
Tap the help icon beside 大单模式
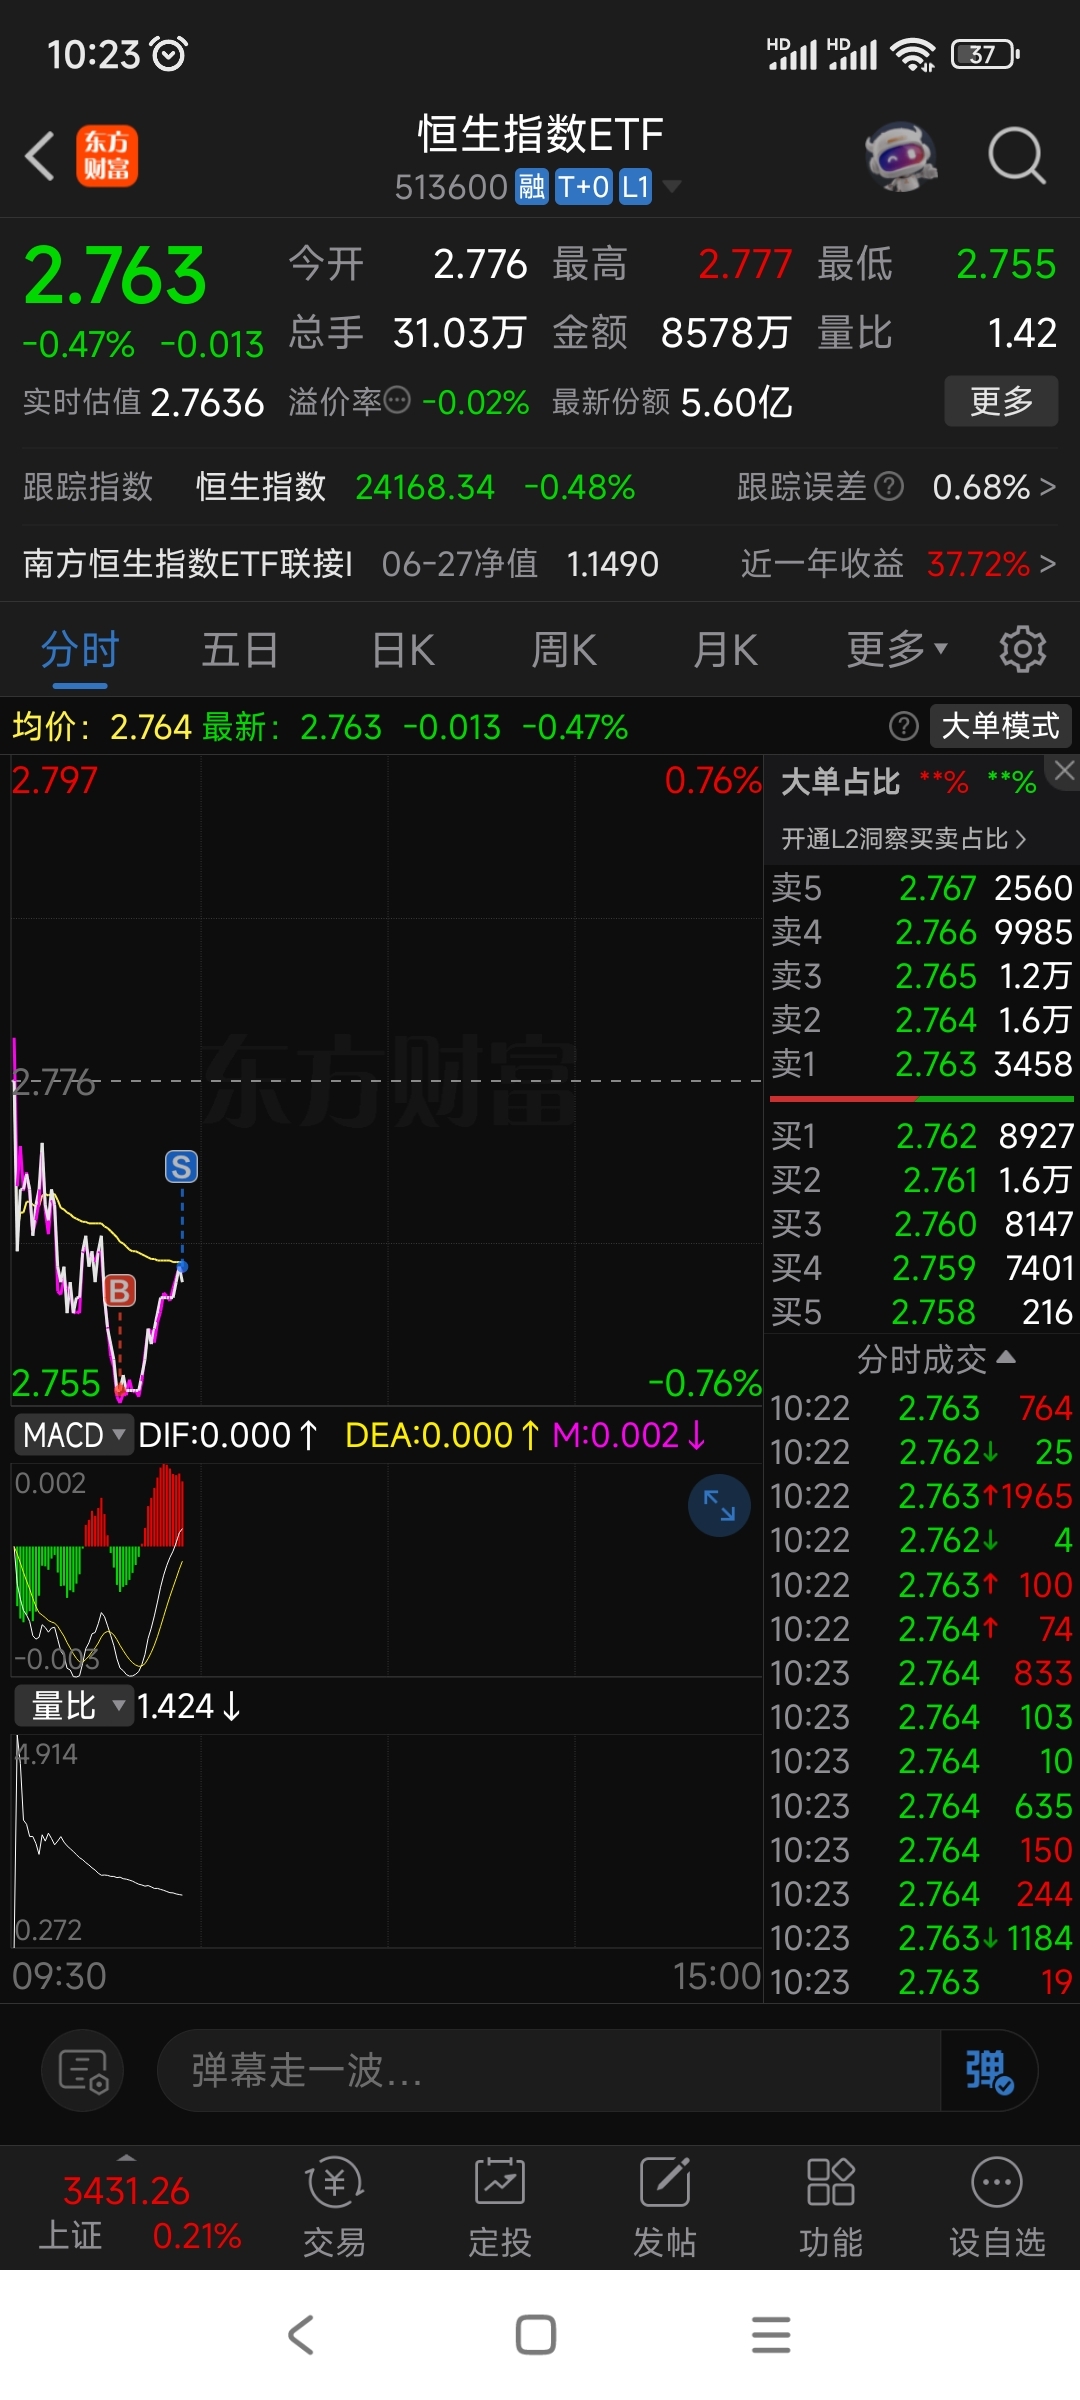(x=903, y=726)
